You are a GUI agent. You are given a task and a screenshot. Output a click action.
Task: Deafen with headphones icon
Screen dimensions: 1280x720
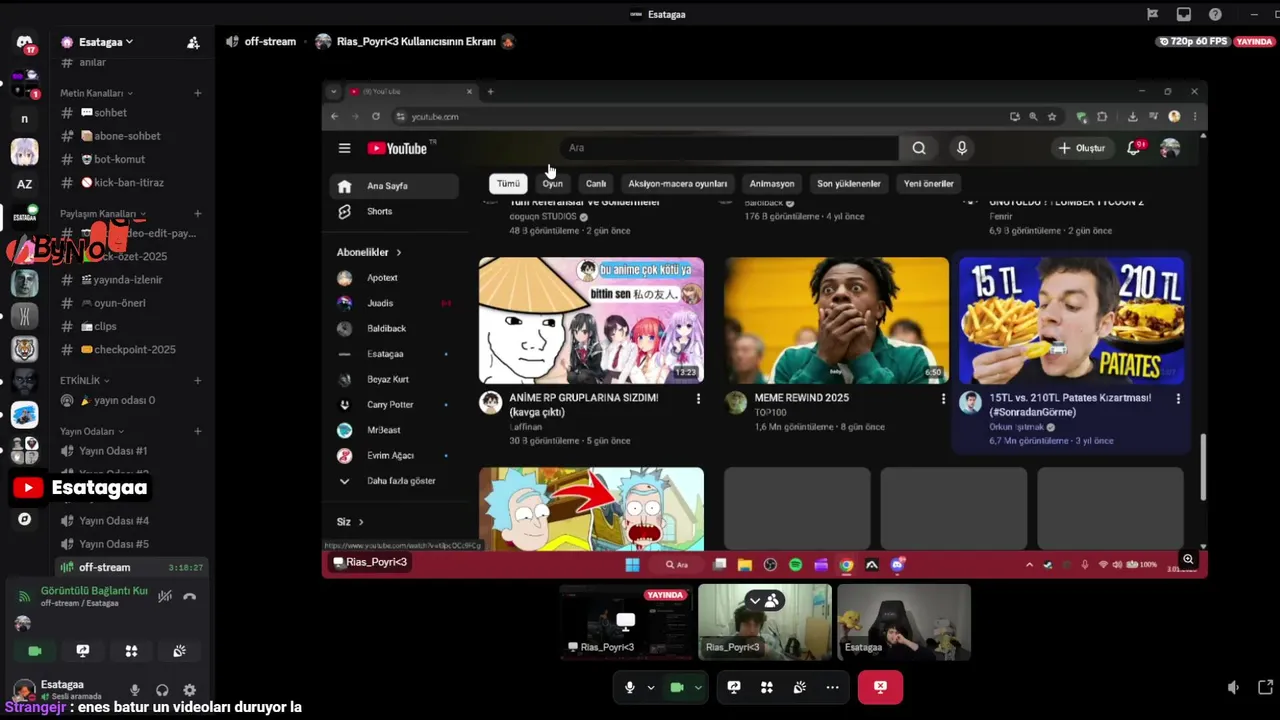pos(162,690)
